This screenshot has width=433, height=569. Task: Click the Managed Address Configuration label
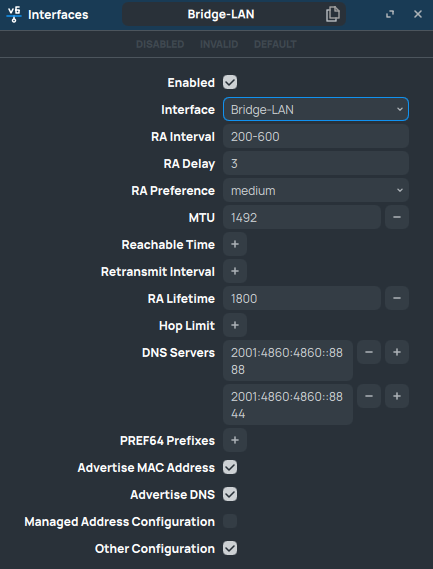119,521
